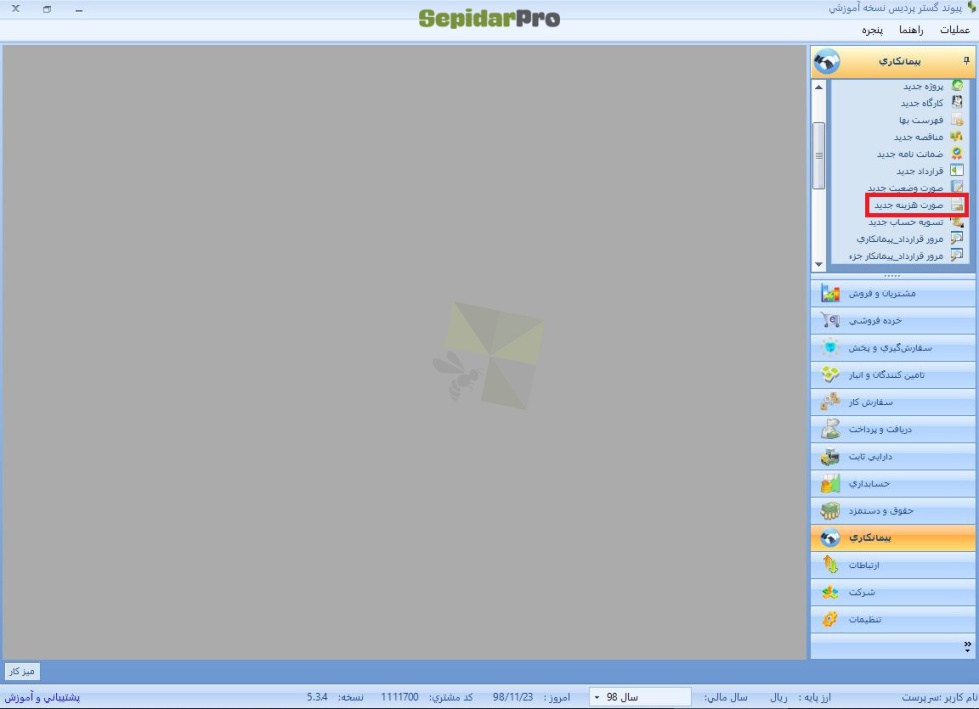Open the صورت وضعیت جدید (new status statement) icon
Screen dimensions: 979x709
(957, 187)
